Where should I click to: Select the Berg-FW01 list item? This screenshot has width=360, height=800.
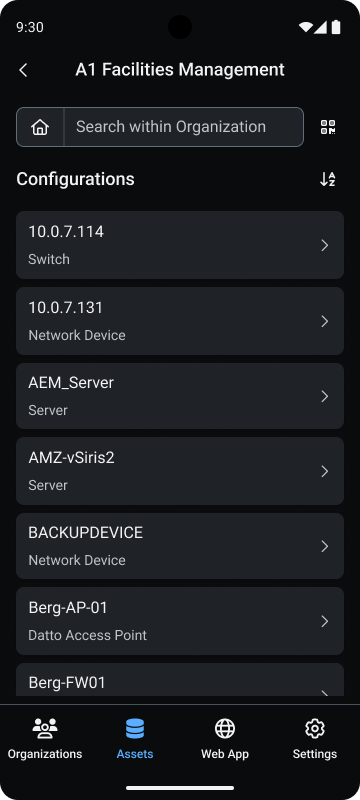click(180, 680)
